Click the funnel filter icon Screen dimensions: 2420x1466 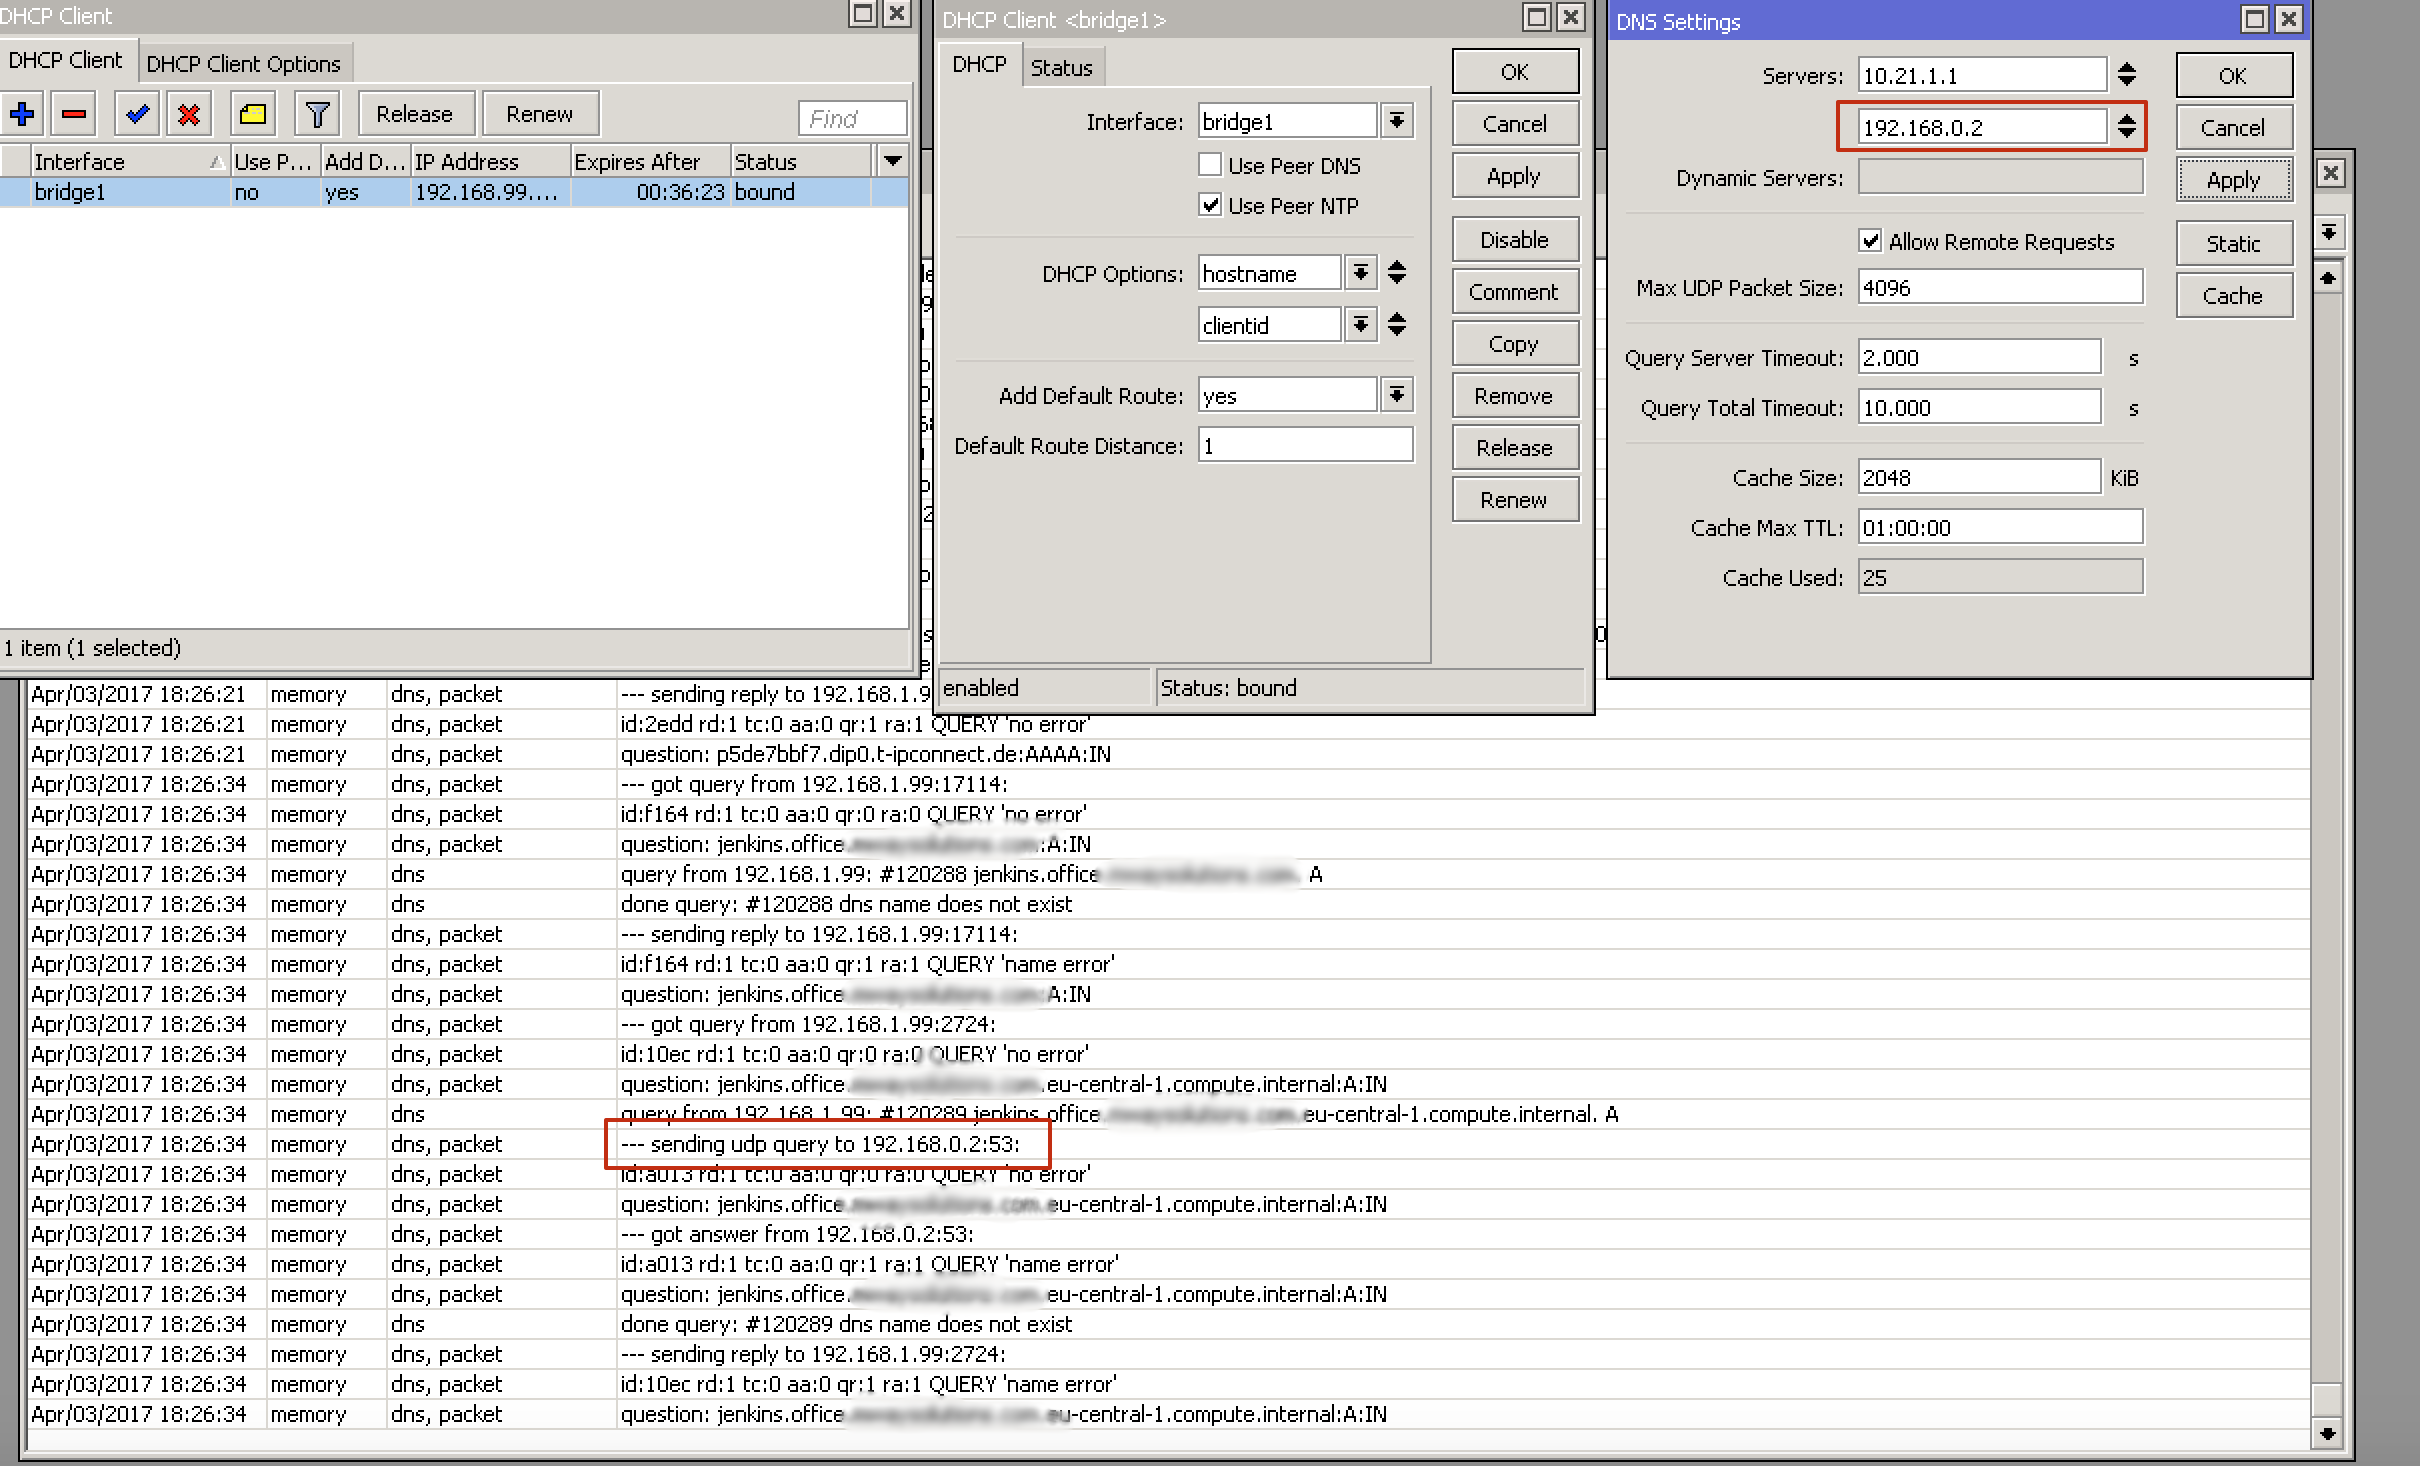pos(317,114)
